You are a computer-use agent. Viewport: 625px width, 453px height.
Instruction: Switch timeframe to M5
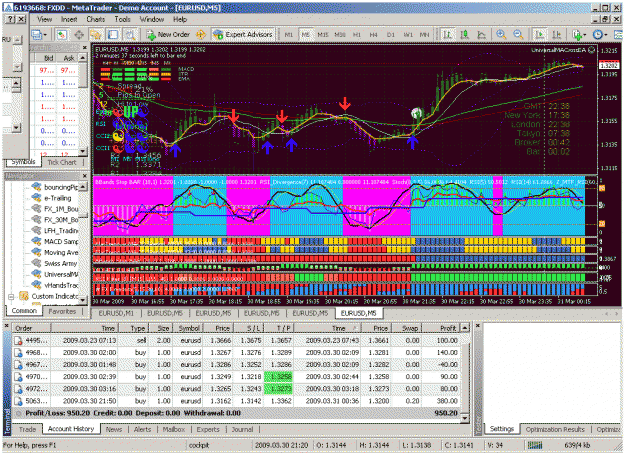tap(305, 35)
